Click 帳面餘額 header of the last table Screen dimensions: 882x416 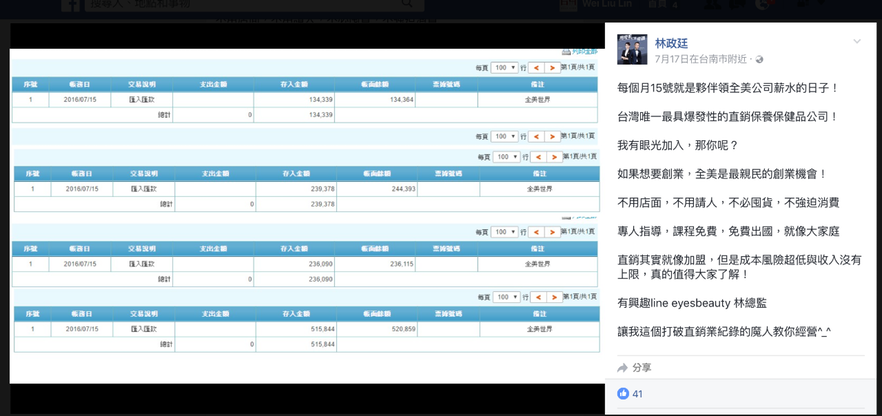377,314
